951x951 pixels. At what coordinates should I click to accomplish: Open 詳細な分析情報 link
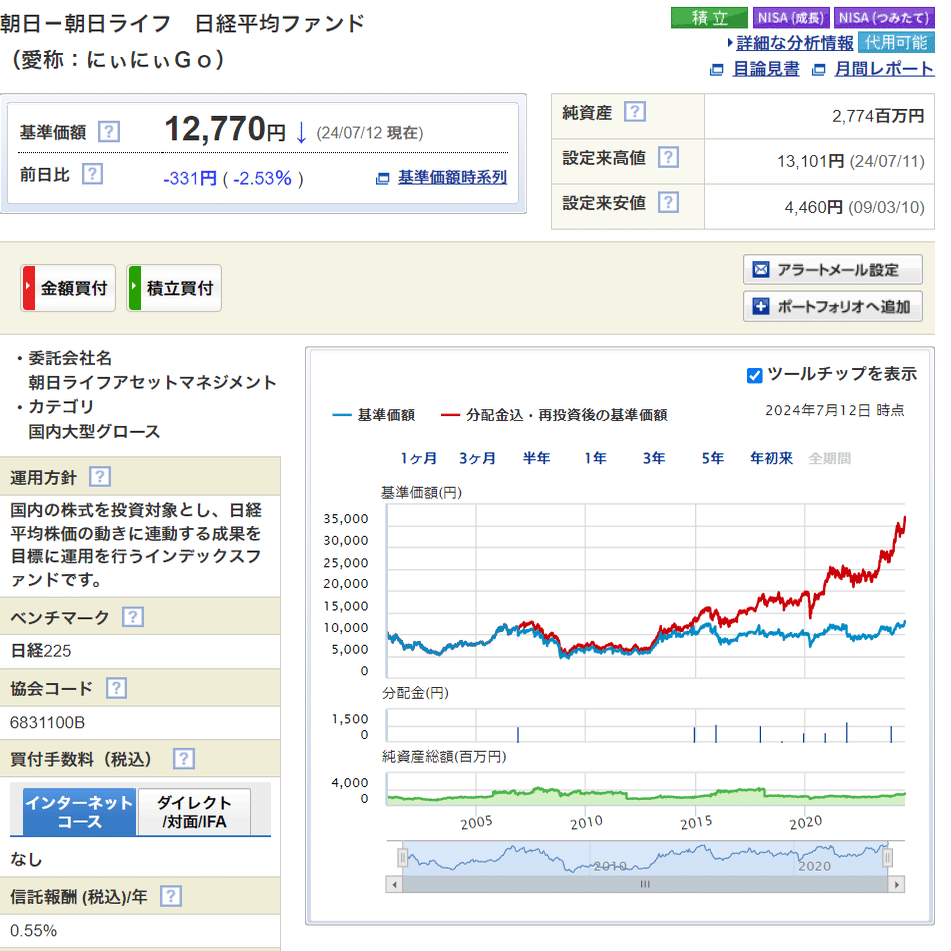pos(795,43)
